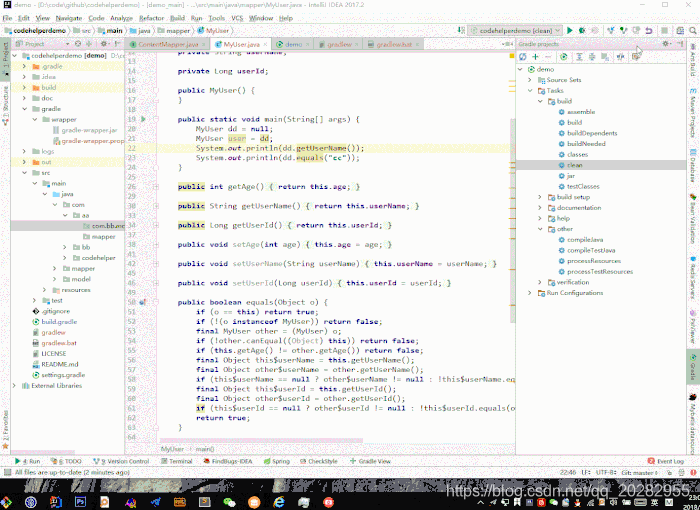Image resolution: width=700 pixels, height=510 pixels.
Task: Open Project Structure from toolbar
Action: tap(680, 30)
